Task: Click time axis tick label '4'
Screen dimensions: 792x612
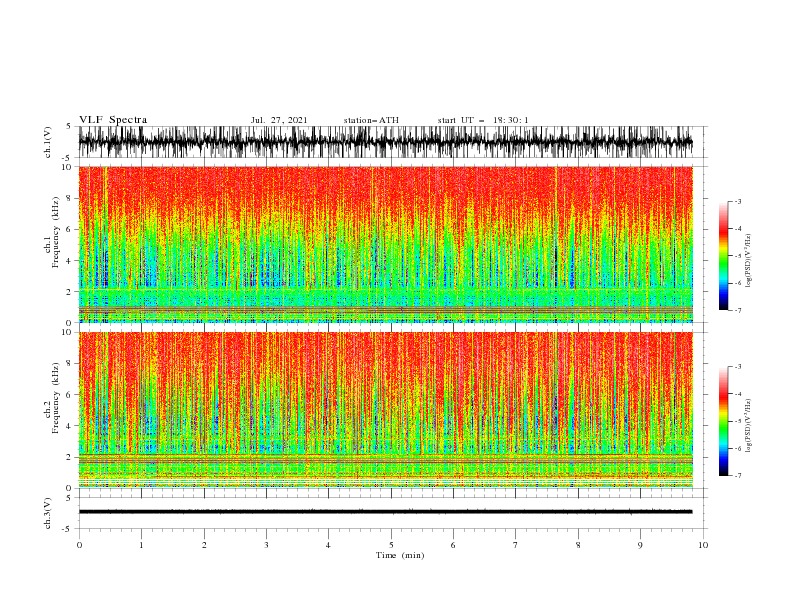Action: [329, 545]
